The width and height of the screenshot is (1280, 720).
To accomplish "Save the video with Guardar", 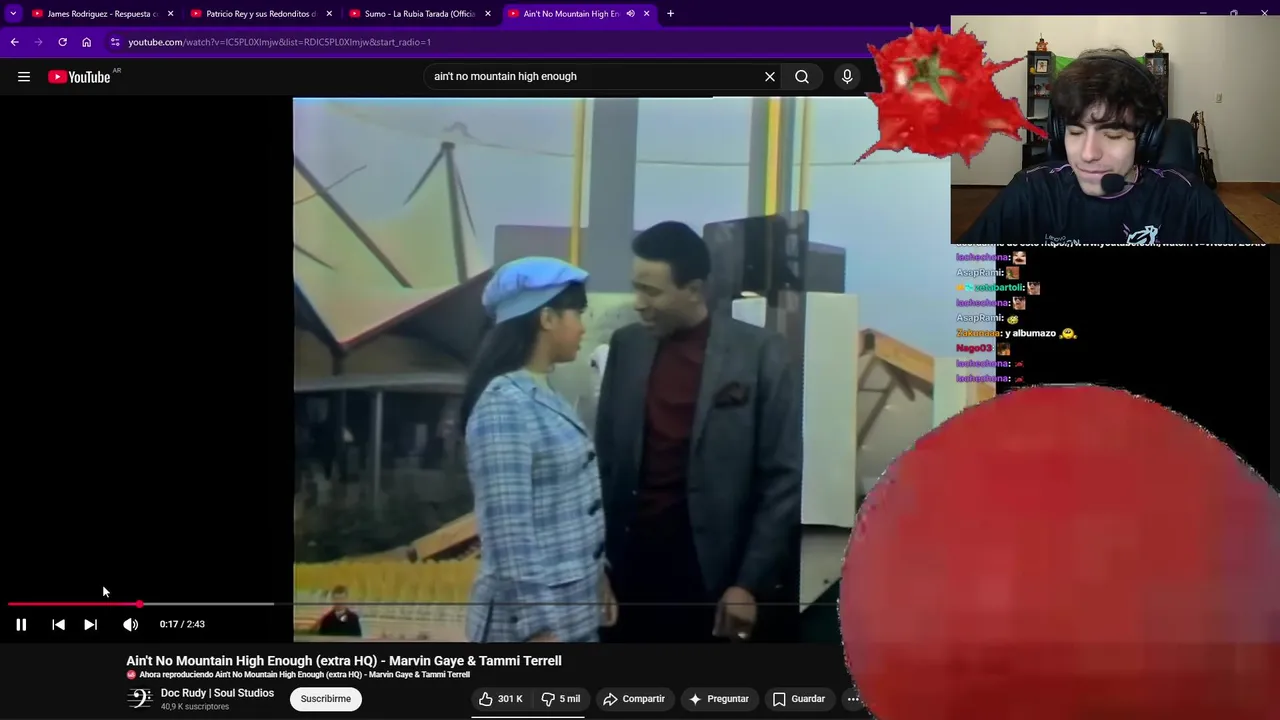I will click(799, 699).
